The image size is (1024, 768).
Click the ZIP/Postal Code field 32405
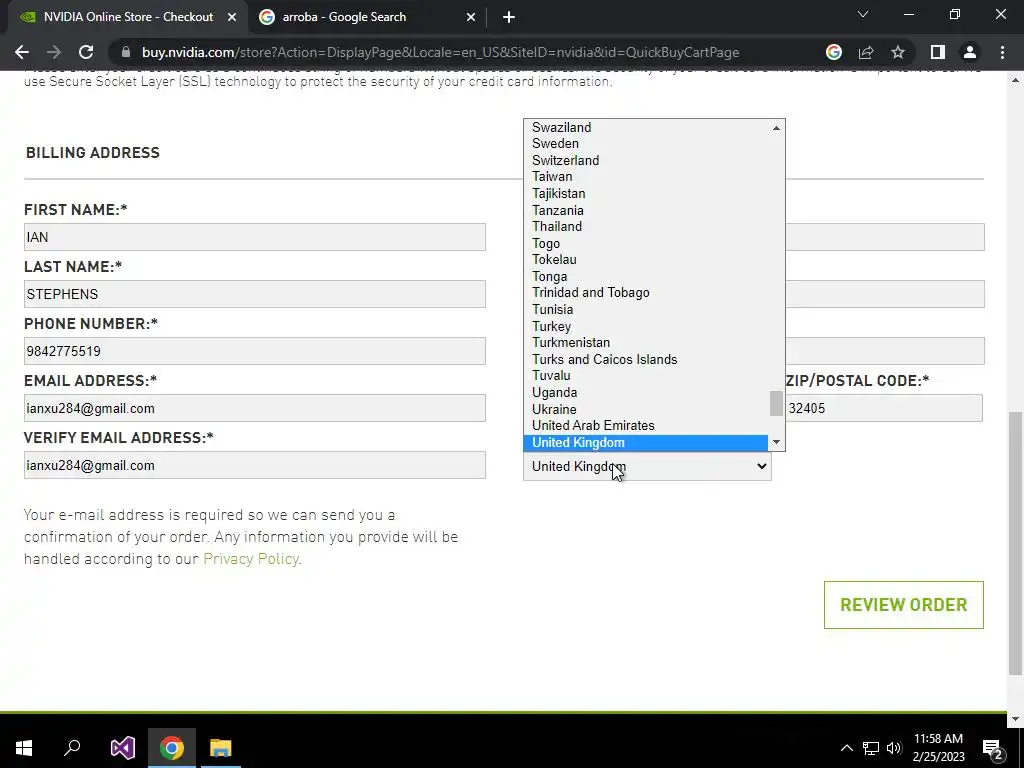tap(884, 408)
